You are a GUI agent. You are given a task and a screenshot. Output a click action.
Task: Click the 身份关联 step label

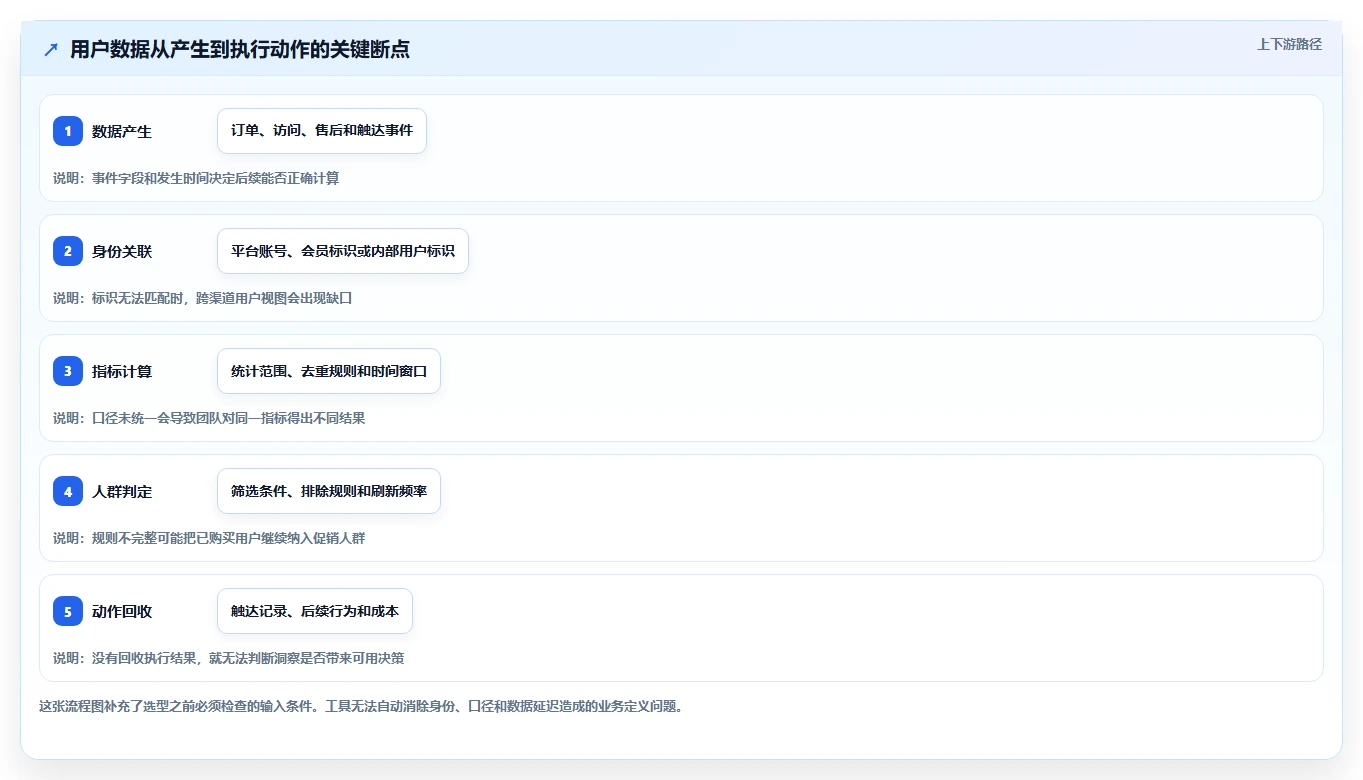(122, 251)
